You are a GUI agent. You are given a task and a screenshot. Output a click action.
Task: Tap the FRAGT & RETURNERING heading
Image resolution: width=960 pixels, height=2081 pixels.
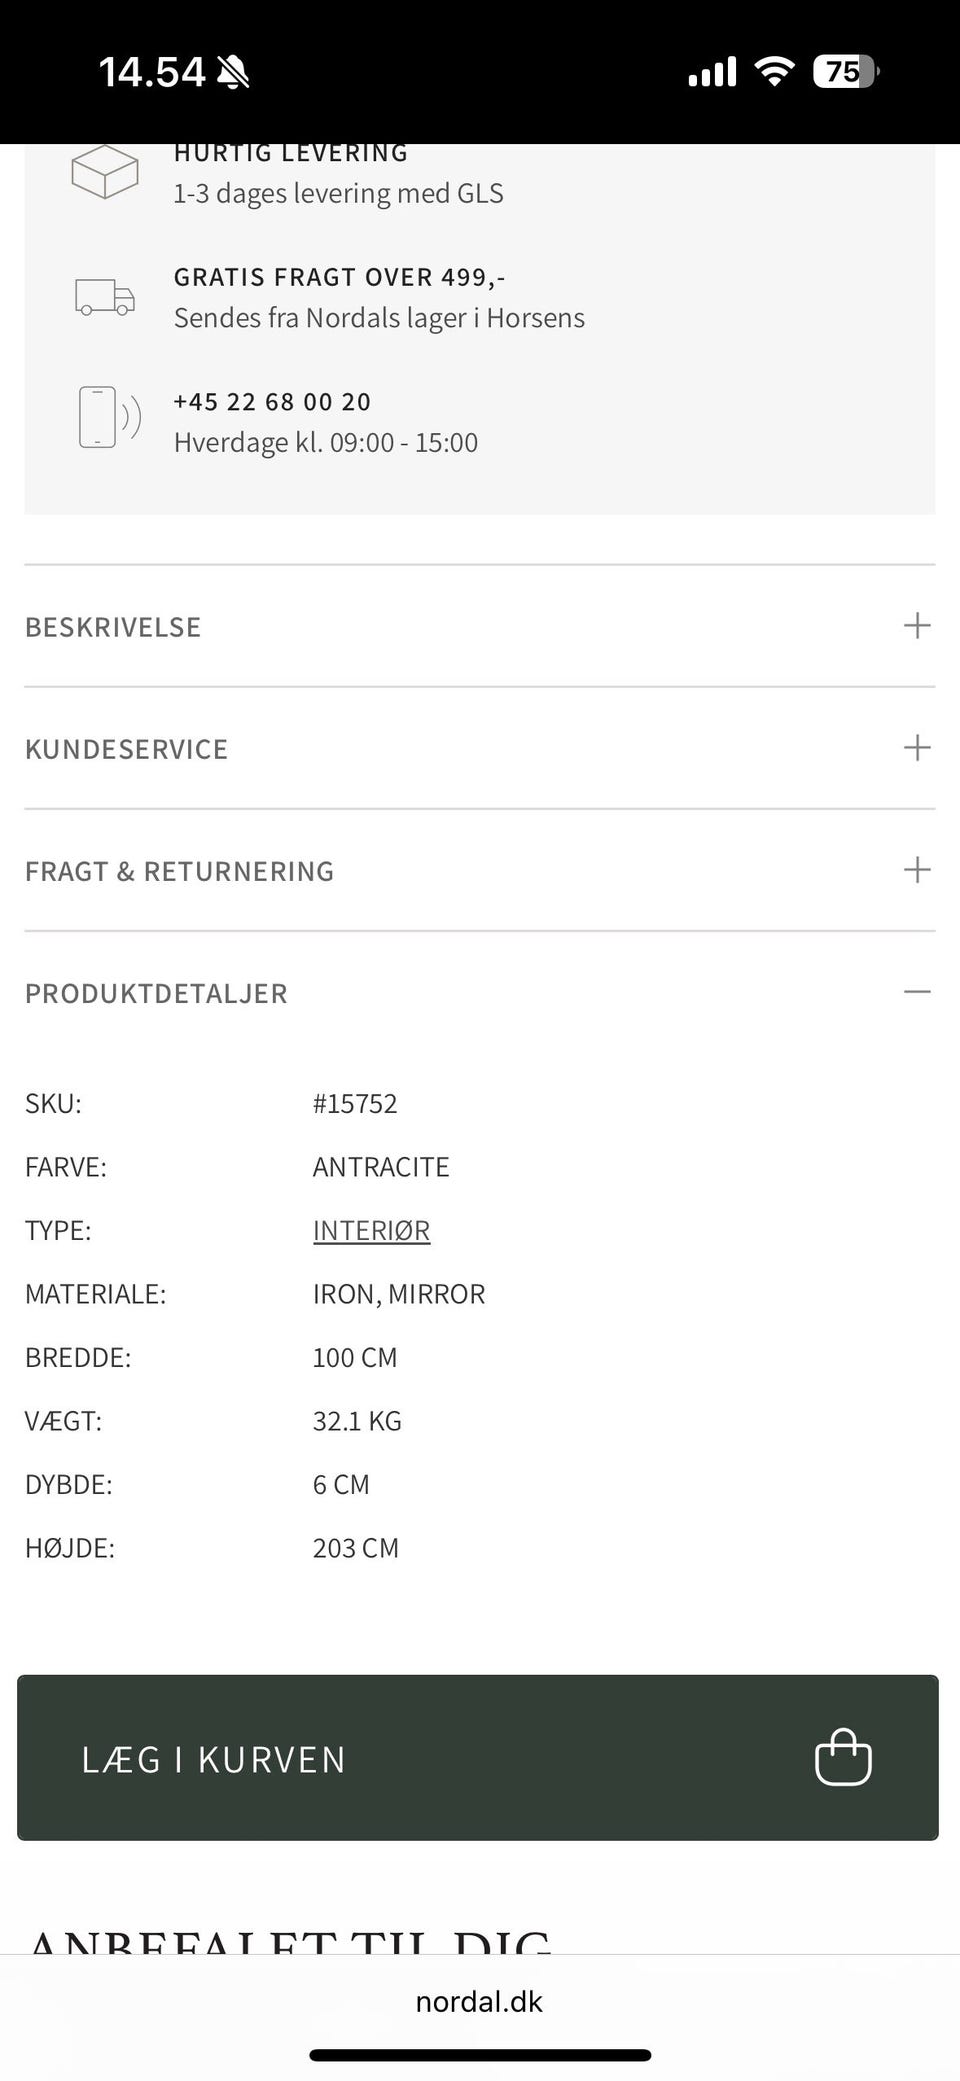(180, 871)
